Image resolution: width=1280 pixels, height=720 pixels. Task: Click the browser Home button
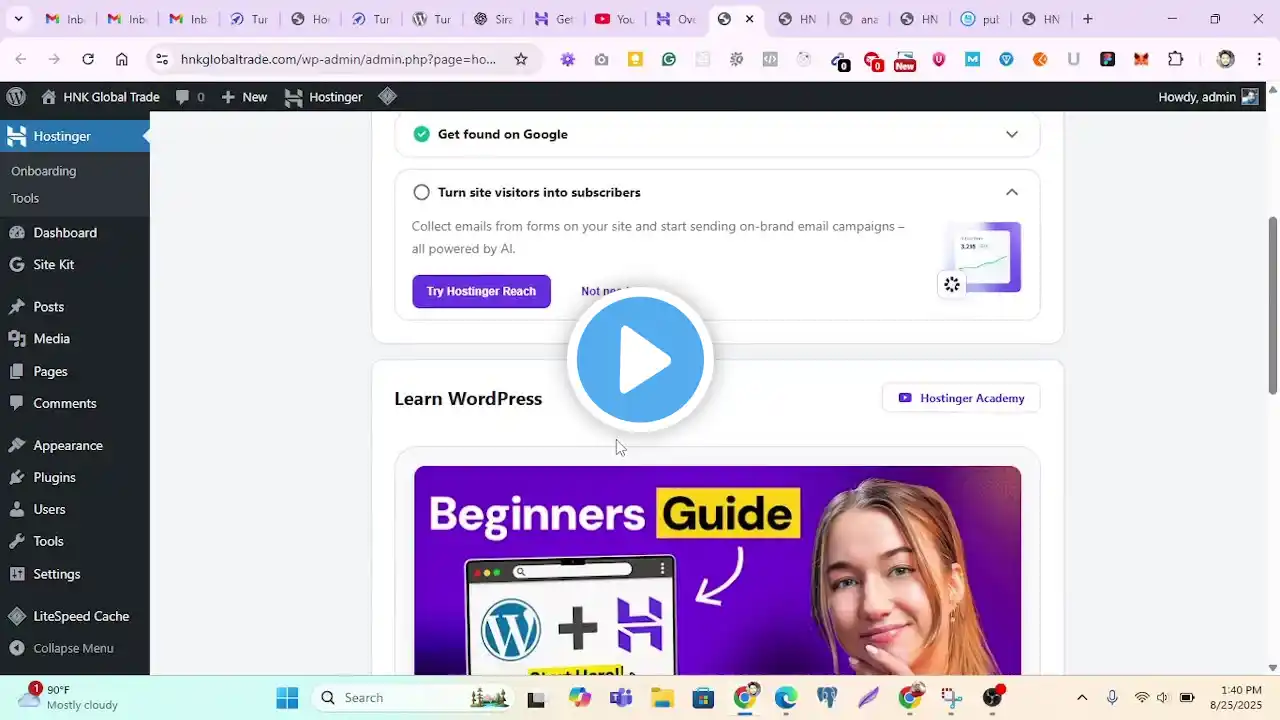pyautogui.click(x=122, y=59)
